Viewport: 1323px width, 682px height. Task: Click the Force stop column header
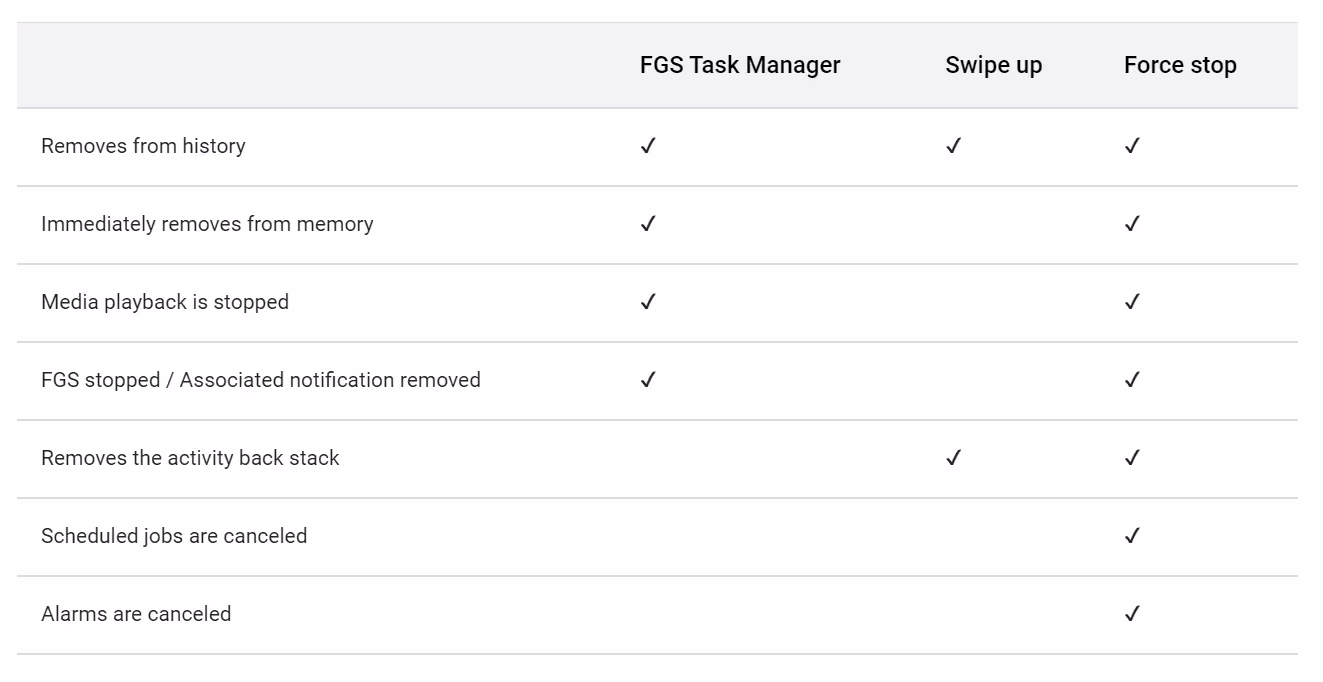point(1180,66)
